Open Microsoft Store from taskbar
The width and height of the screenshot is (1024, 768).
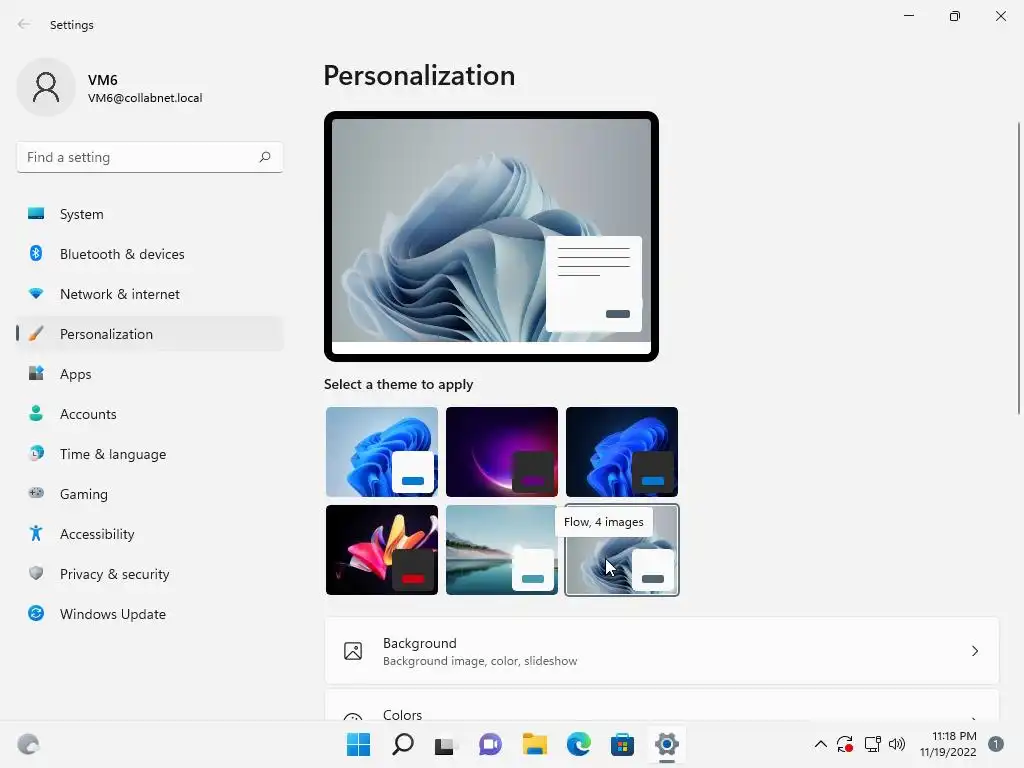[x=622, y=744]
